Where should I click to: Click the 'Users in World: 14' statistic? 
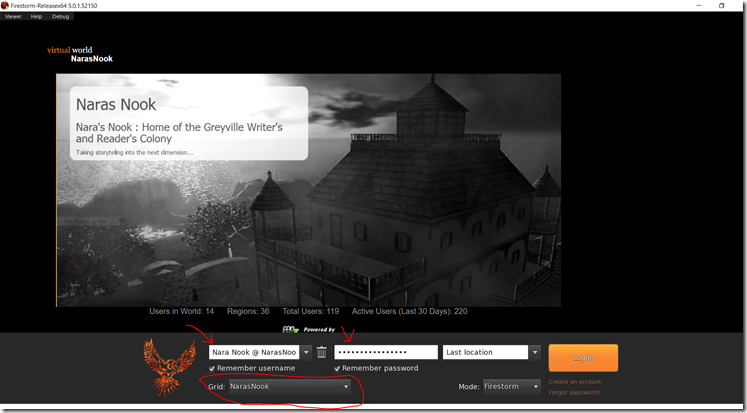(x=182, y=311)
